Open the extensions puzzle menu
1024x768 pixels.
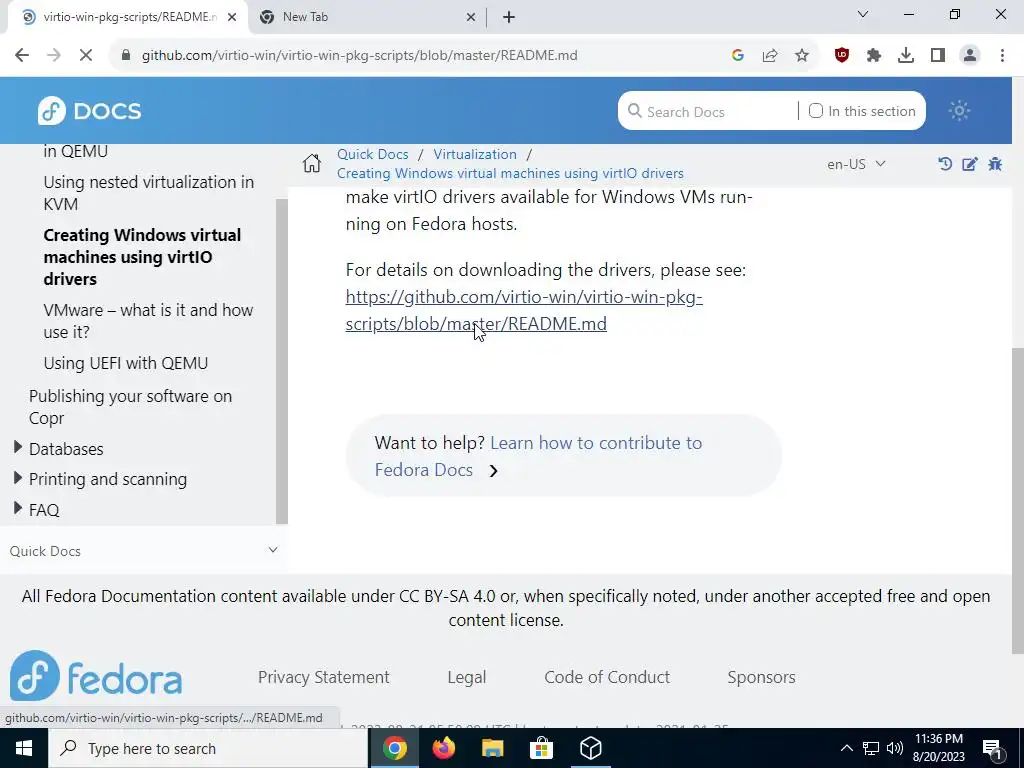[x=874, y=56]
